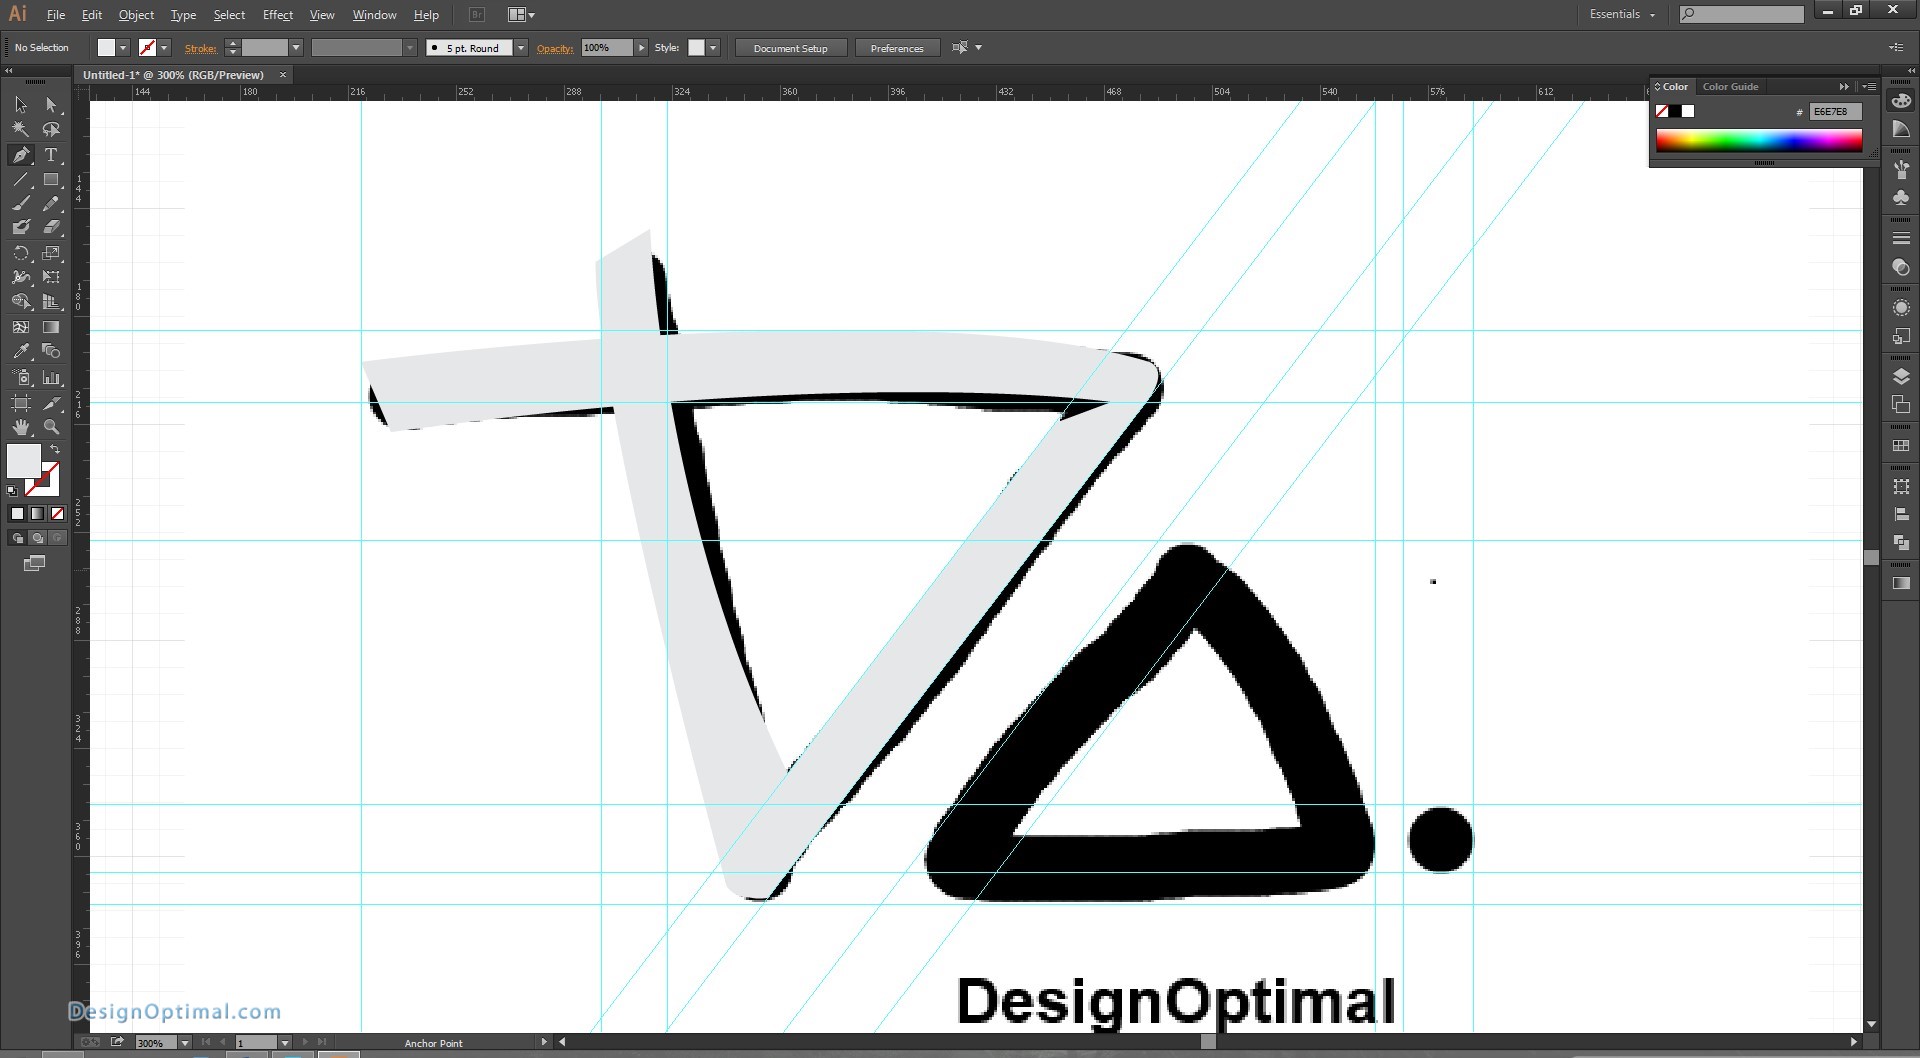Open the Layers panel from dock

click(x=1901, y=377)
